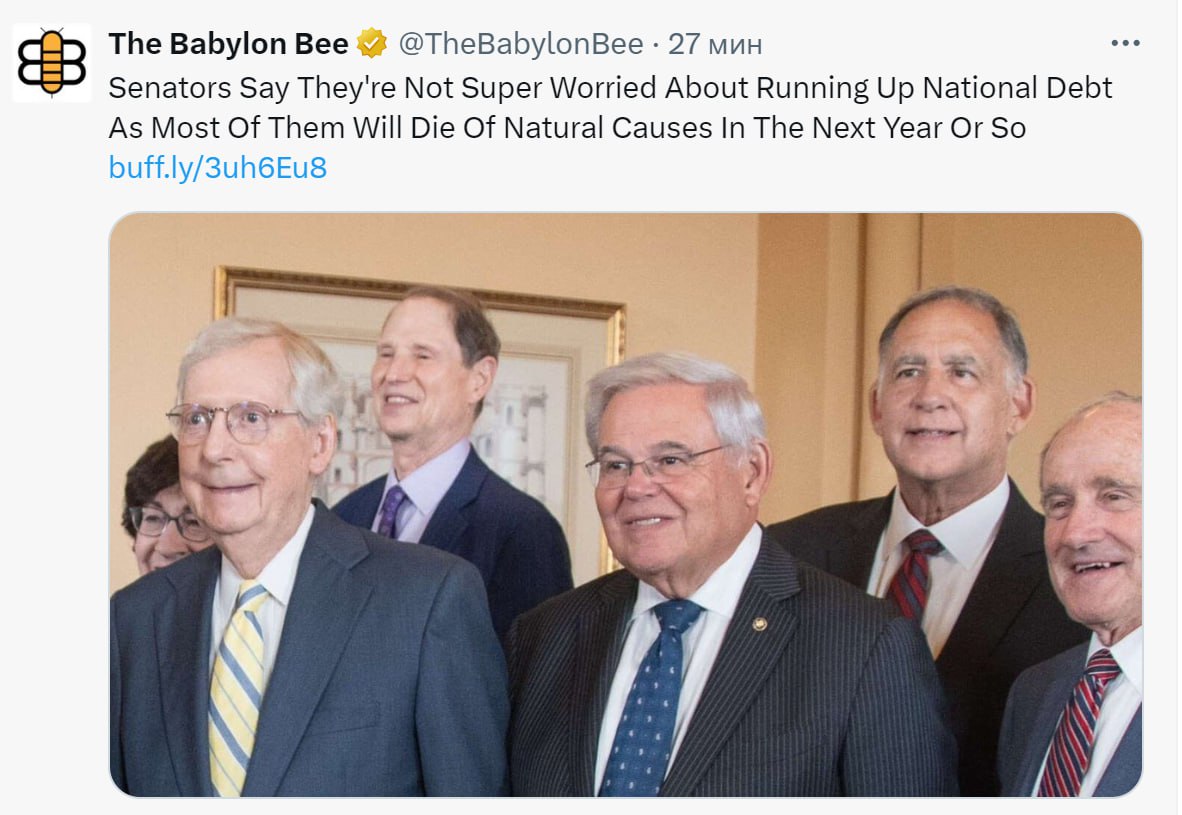Click the blue dotted tie in photo

tap(650, 696)
